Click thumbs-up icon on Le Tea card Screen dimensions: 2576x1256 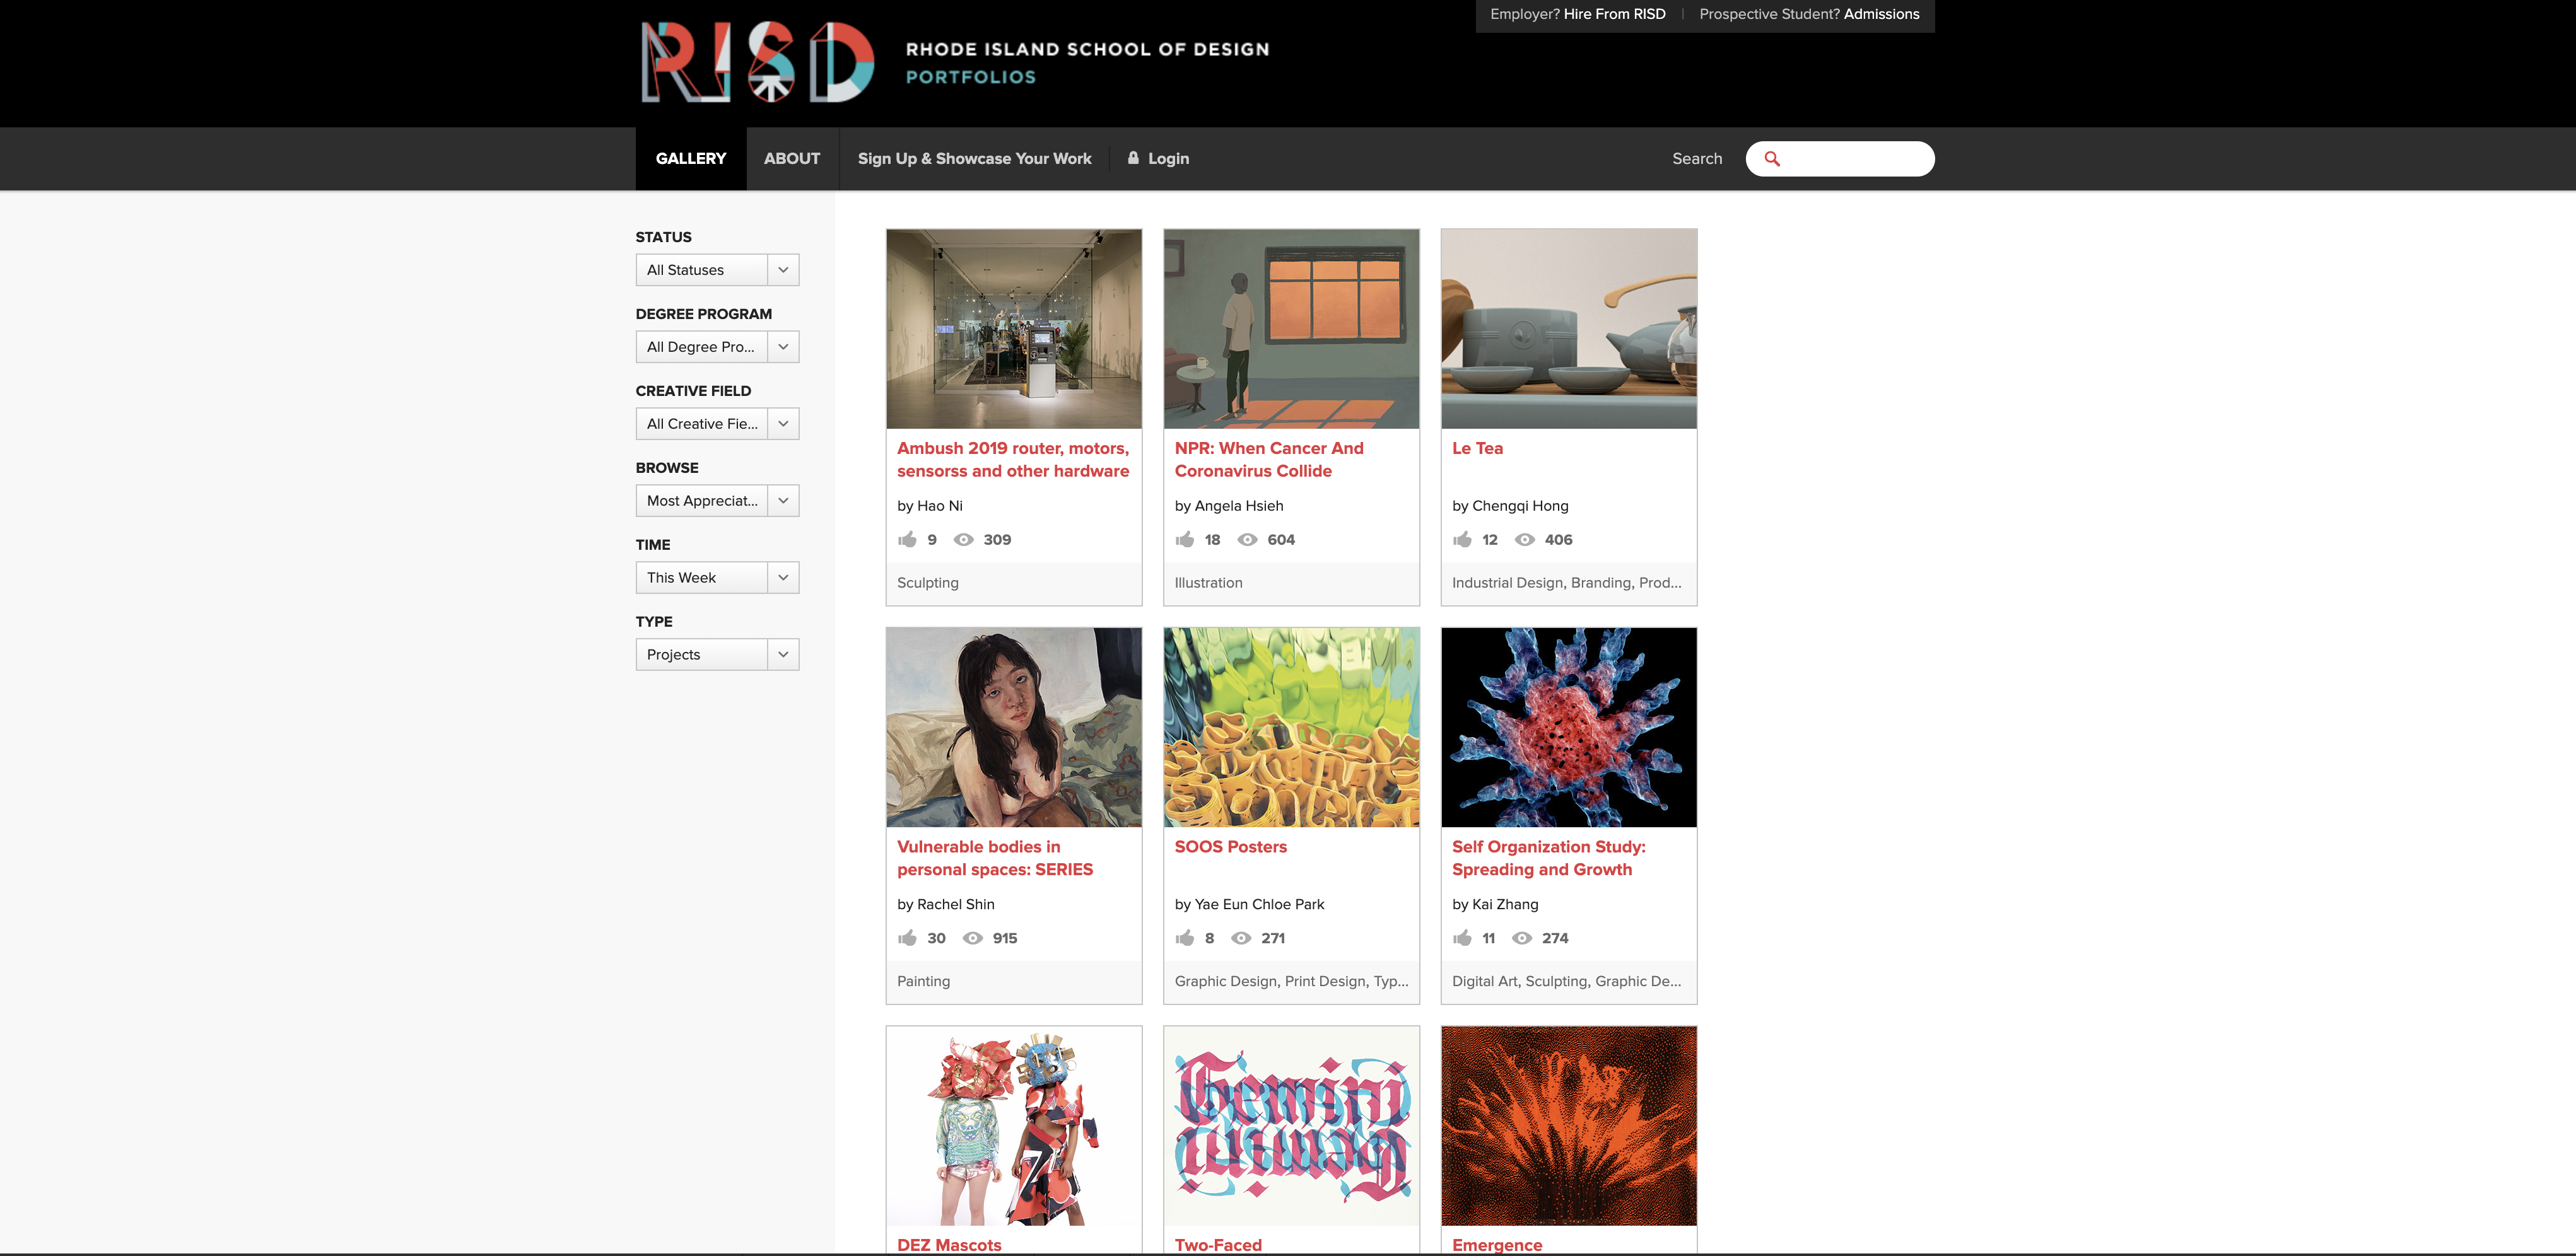pyautogui.click(x=1462, y=540)
